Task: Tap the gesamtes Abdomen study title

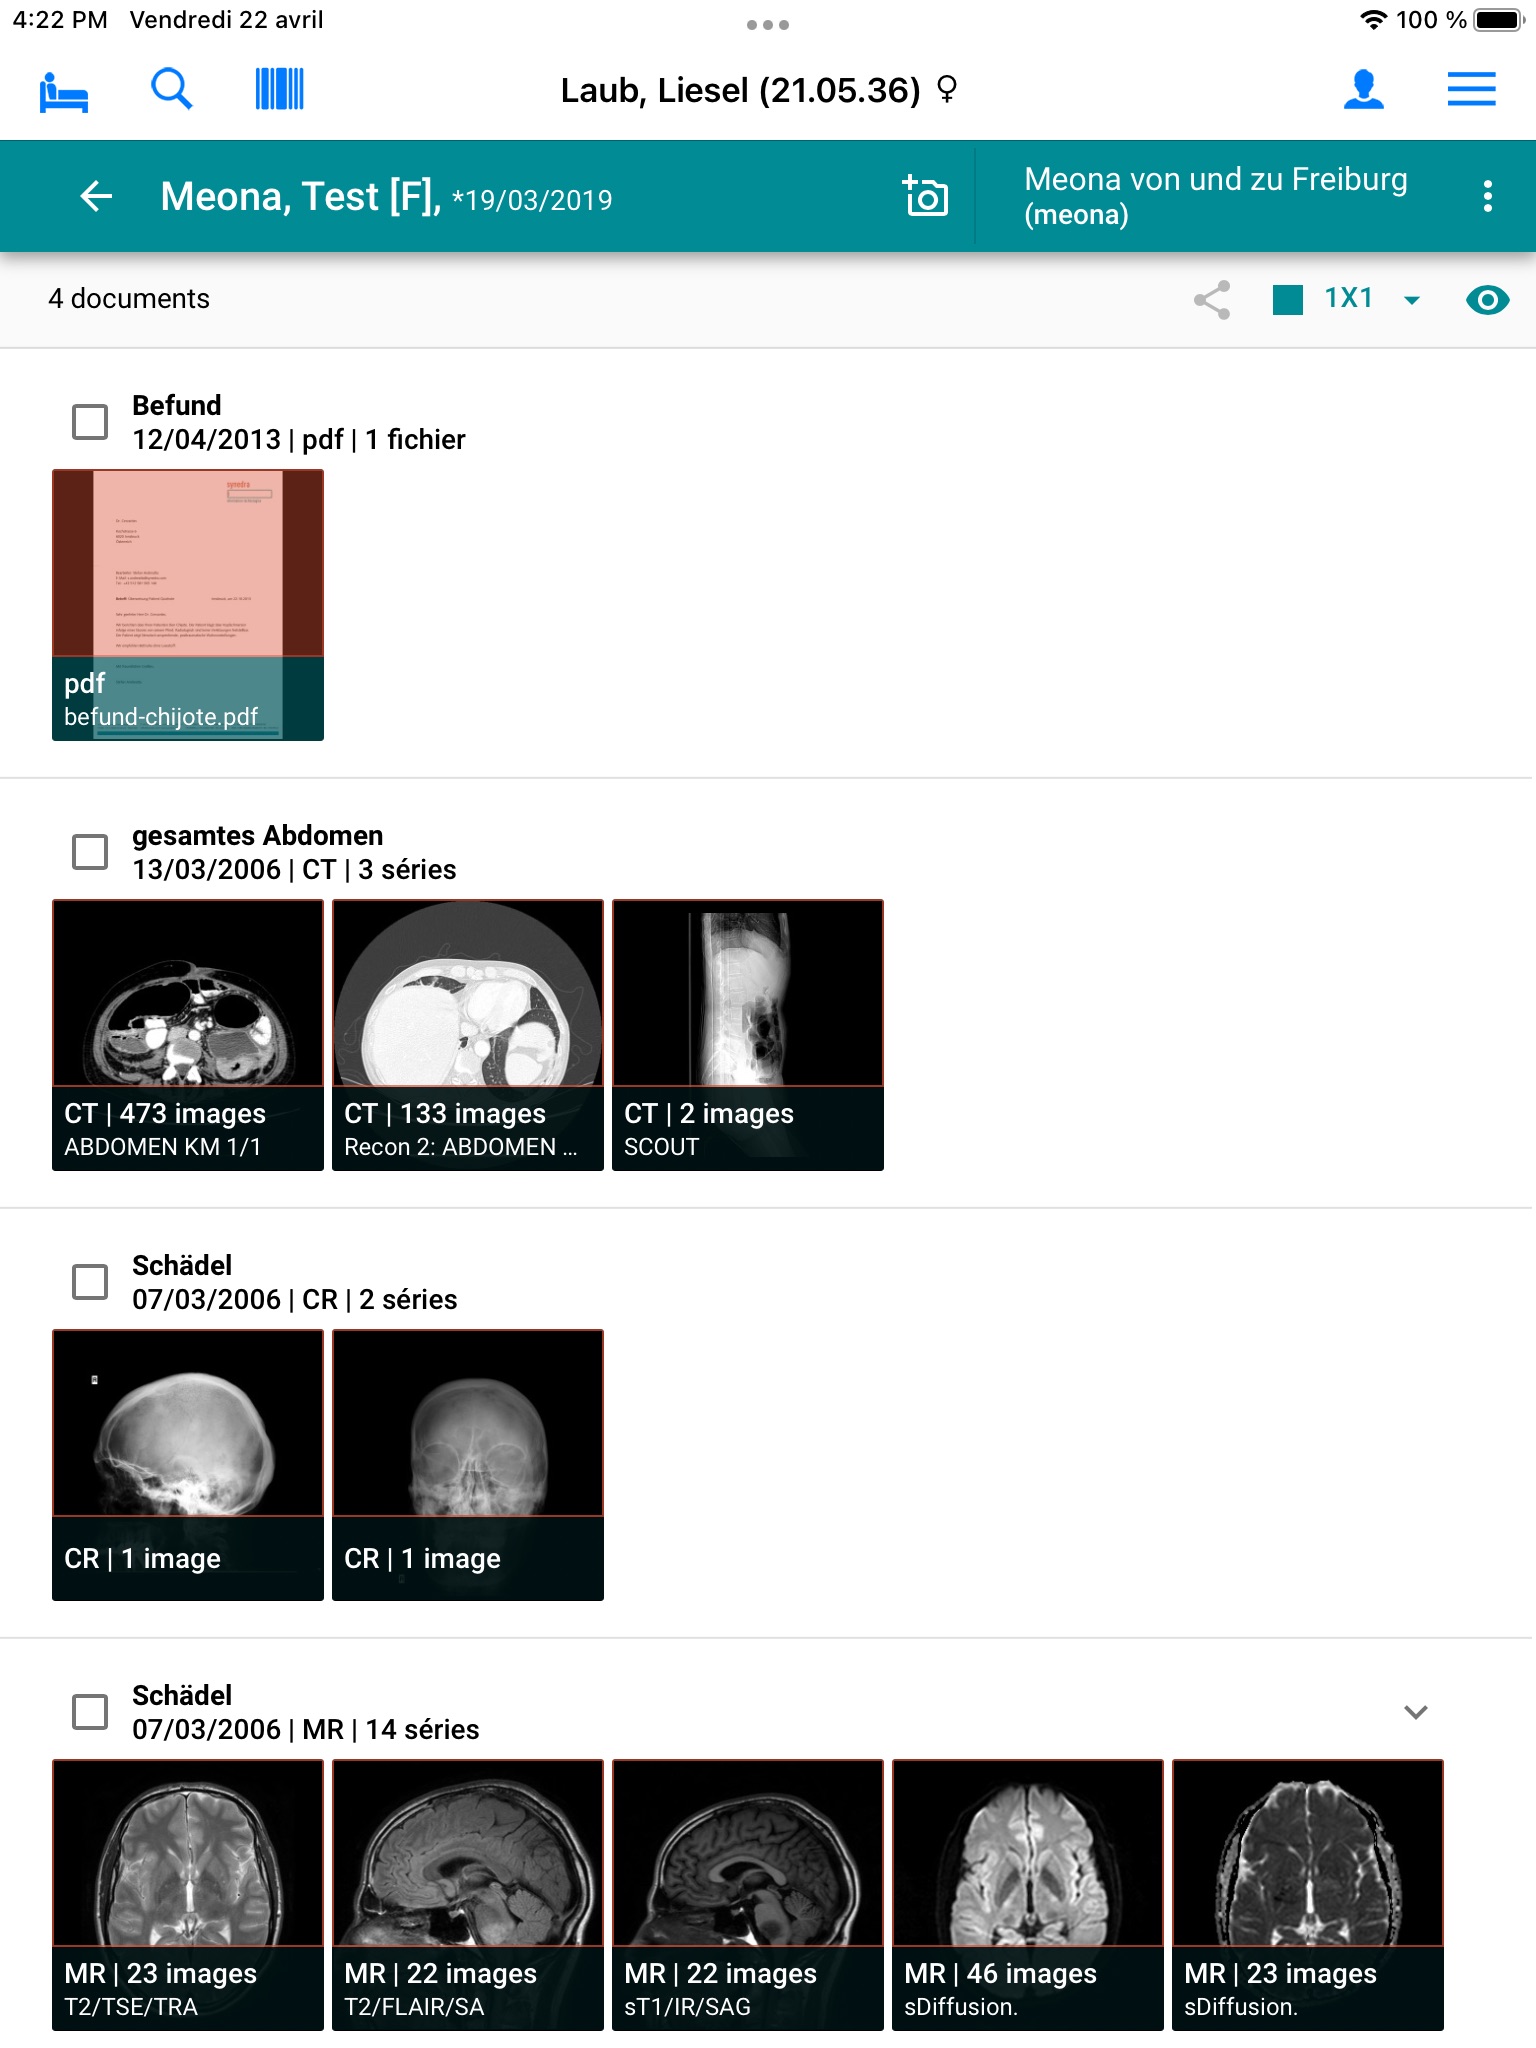Action: (x=258, y=835)
